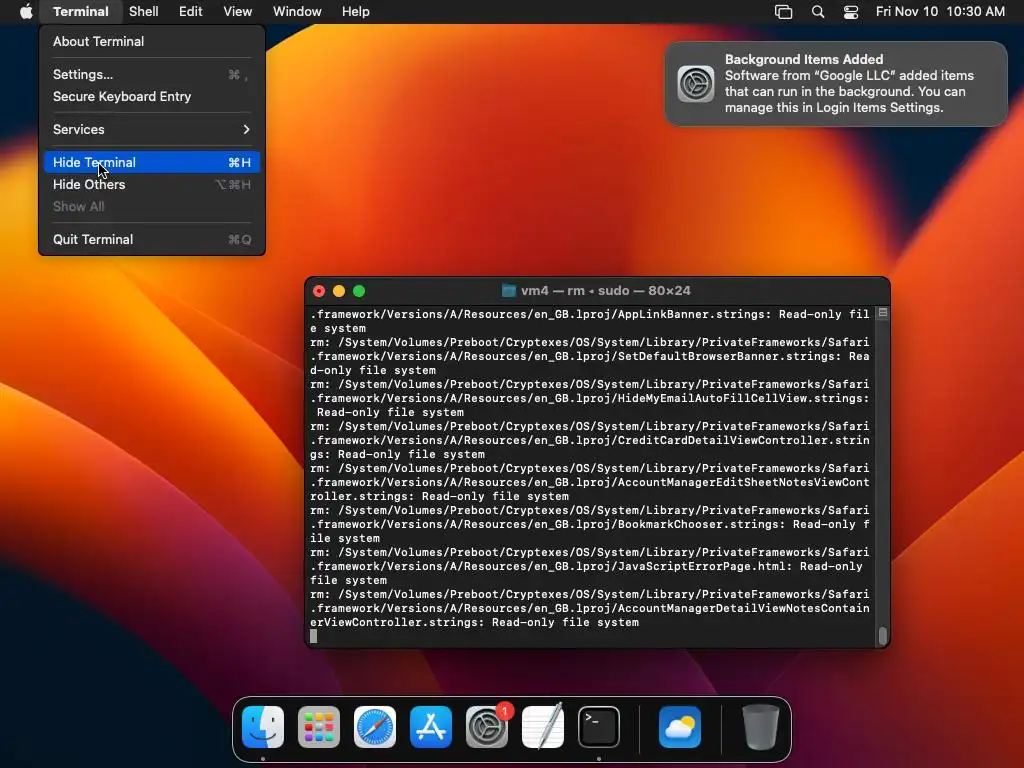1024x768 pixels.
Task: Click the Terminal scrollbar thumb
Action: coord(883,635)
